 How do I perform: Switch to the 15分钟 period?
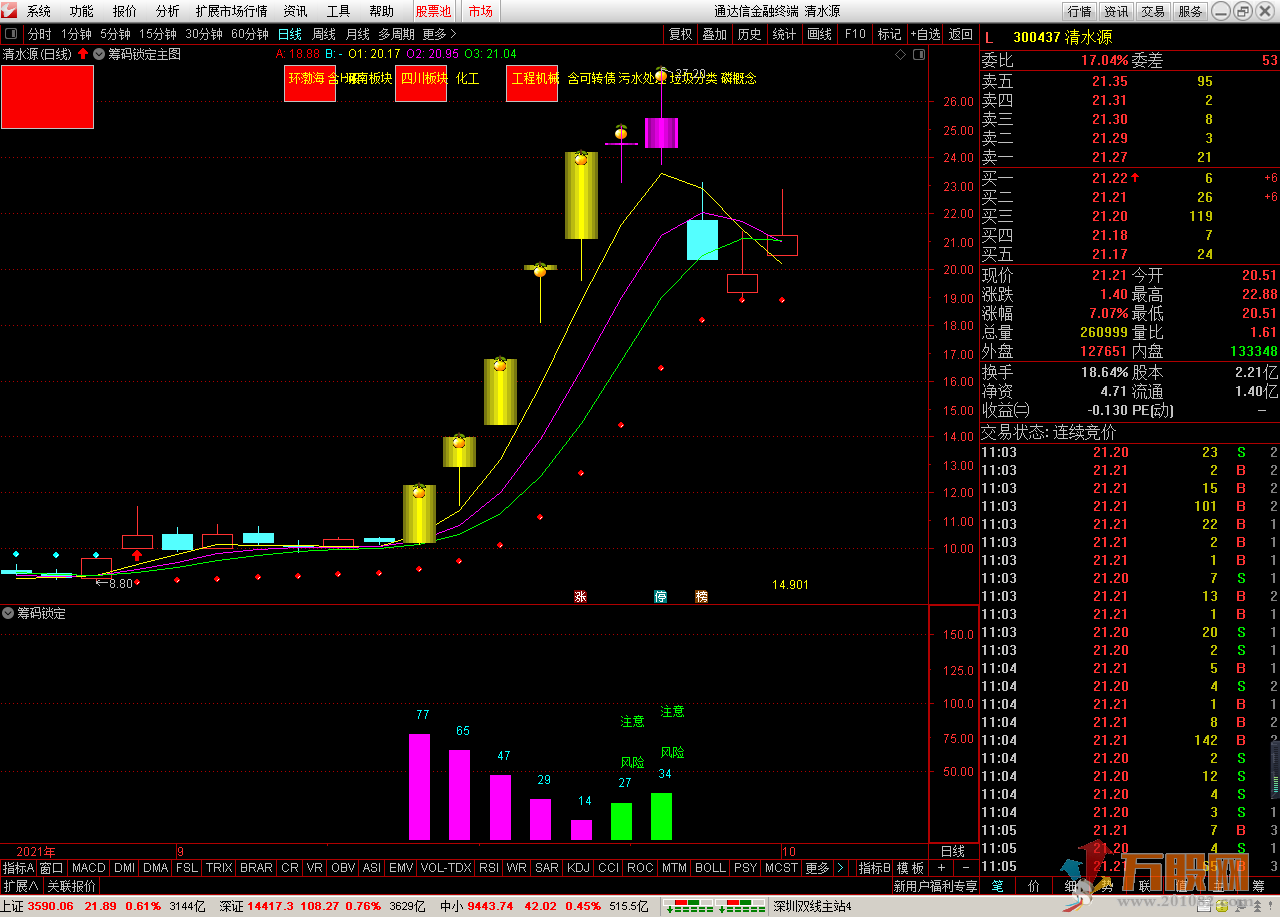point(158,34)
